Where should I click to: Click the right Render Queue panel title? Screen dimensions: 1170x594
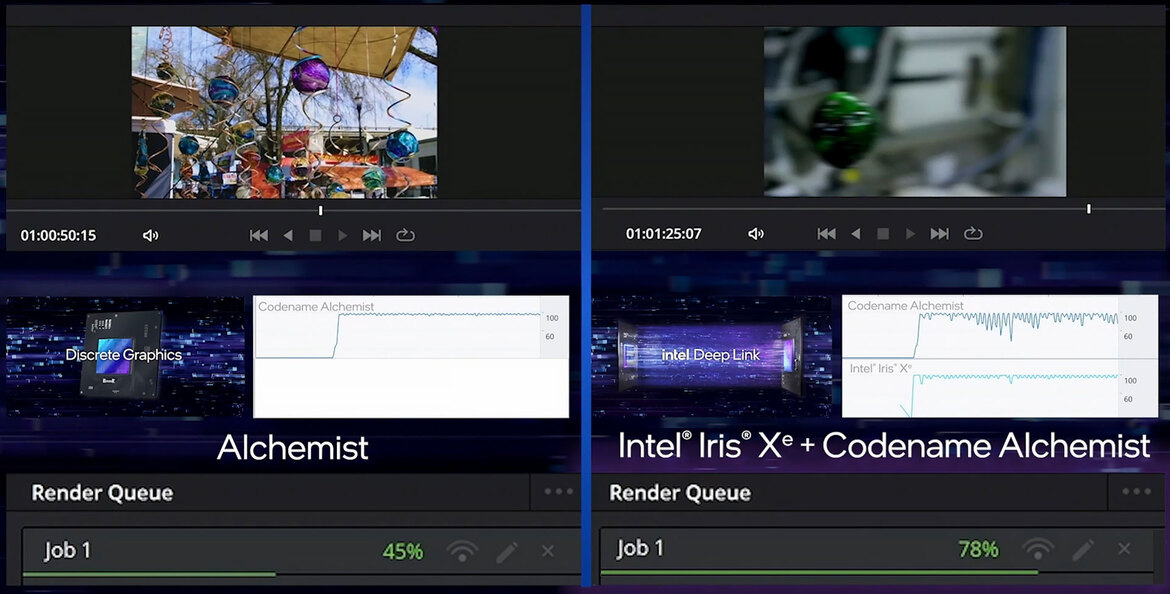click(680, 493)
